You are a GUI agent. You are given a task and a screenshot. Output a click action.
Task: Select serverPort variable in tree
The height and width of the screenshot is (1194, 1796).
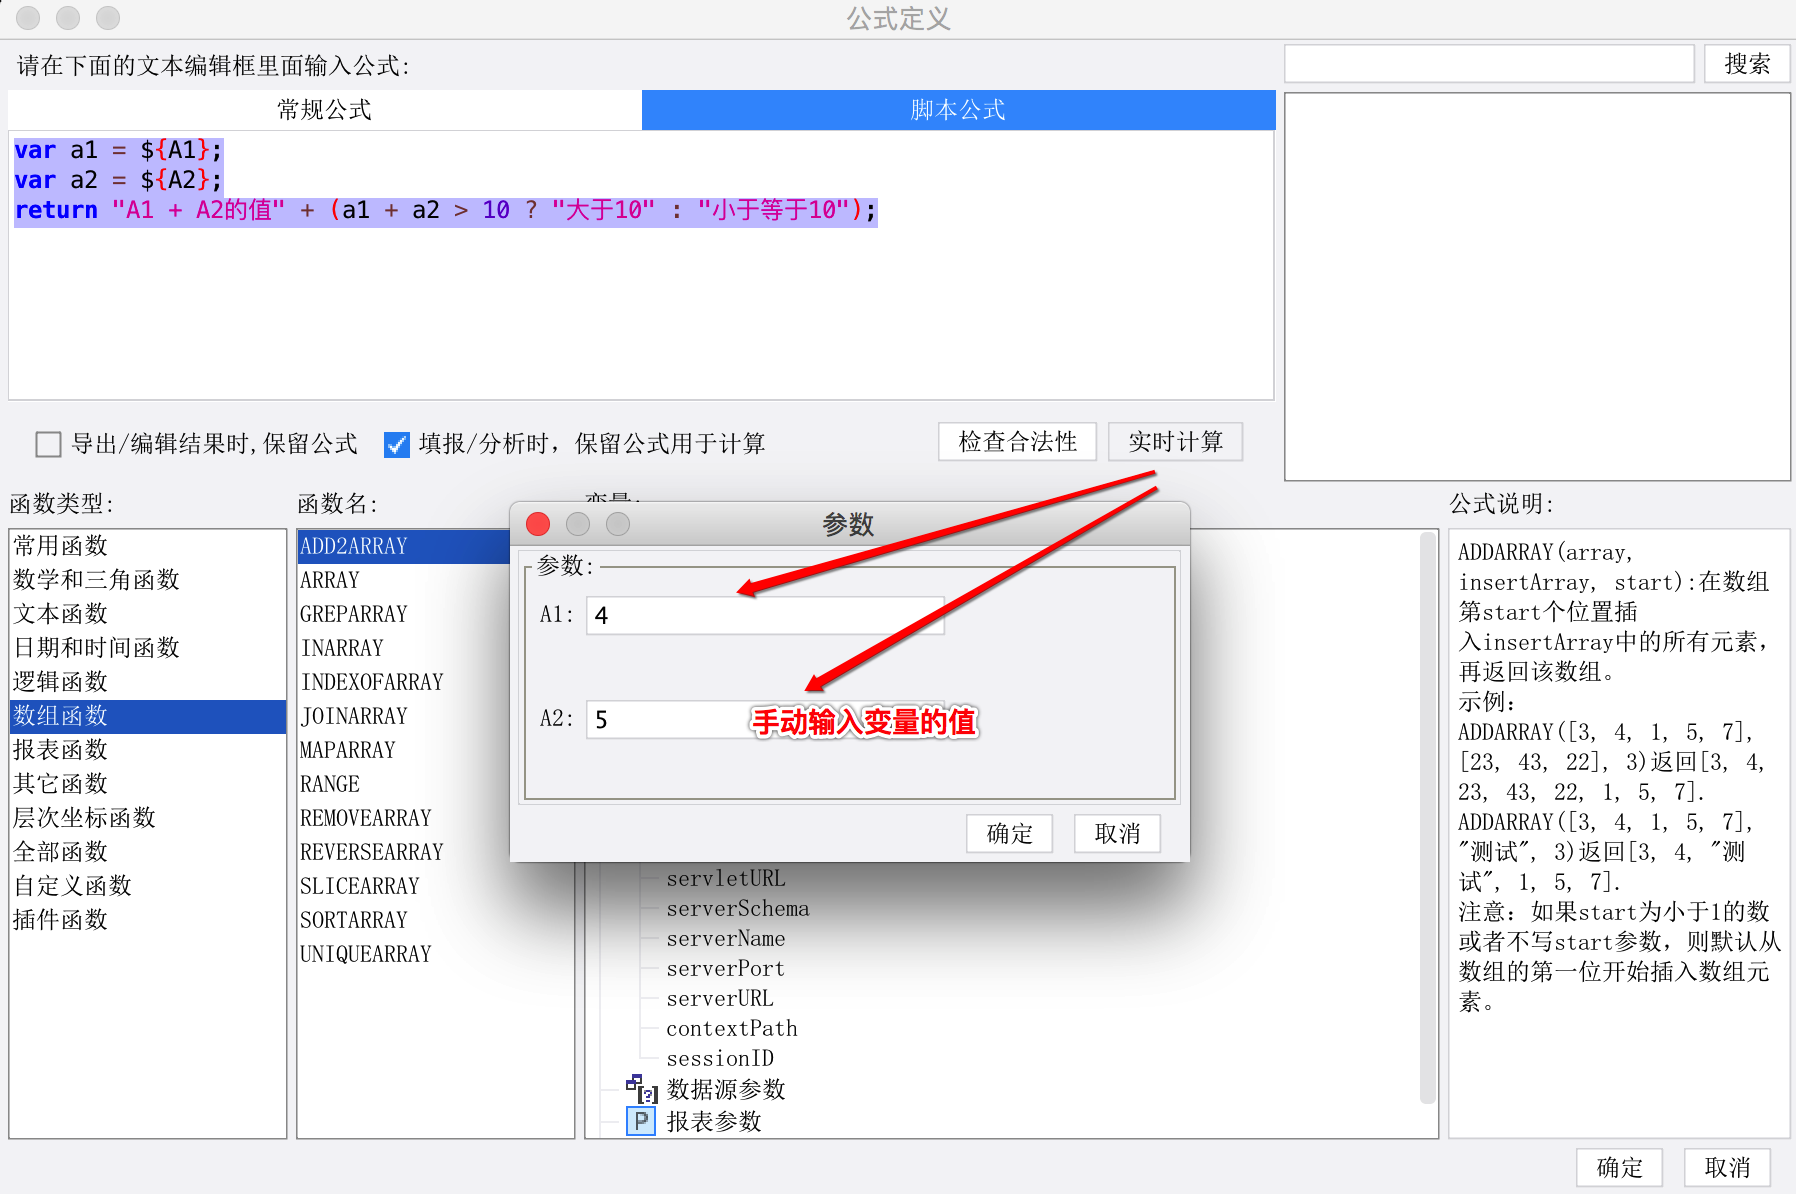[x=726, y=968]
